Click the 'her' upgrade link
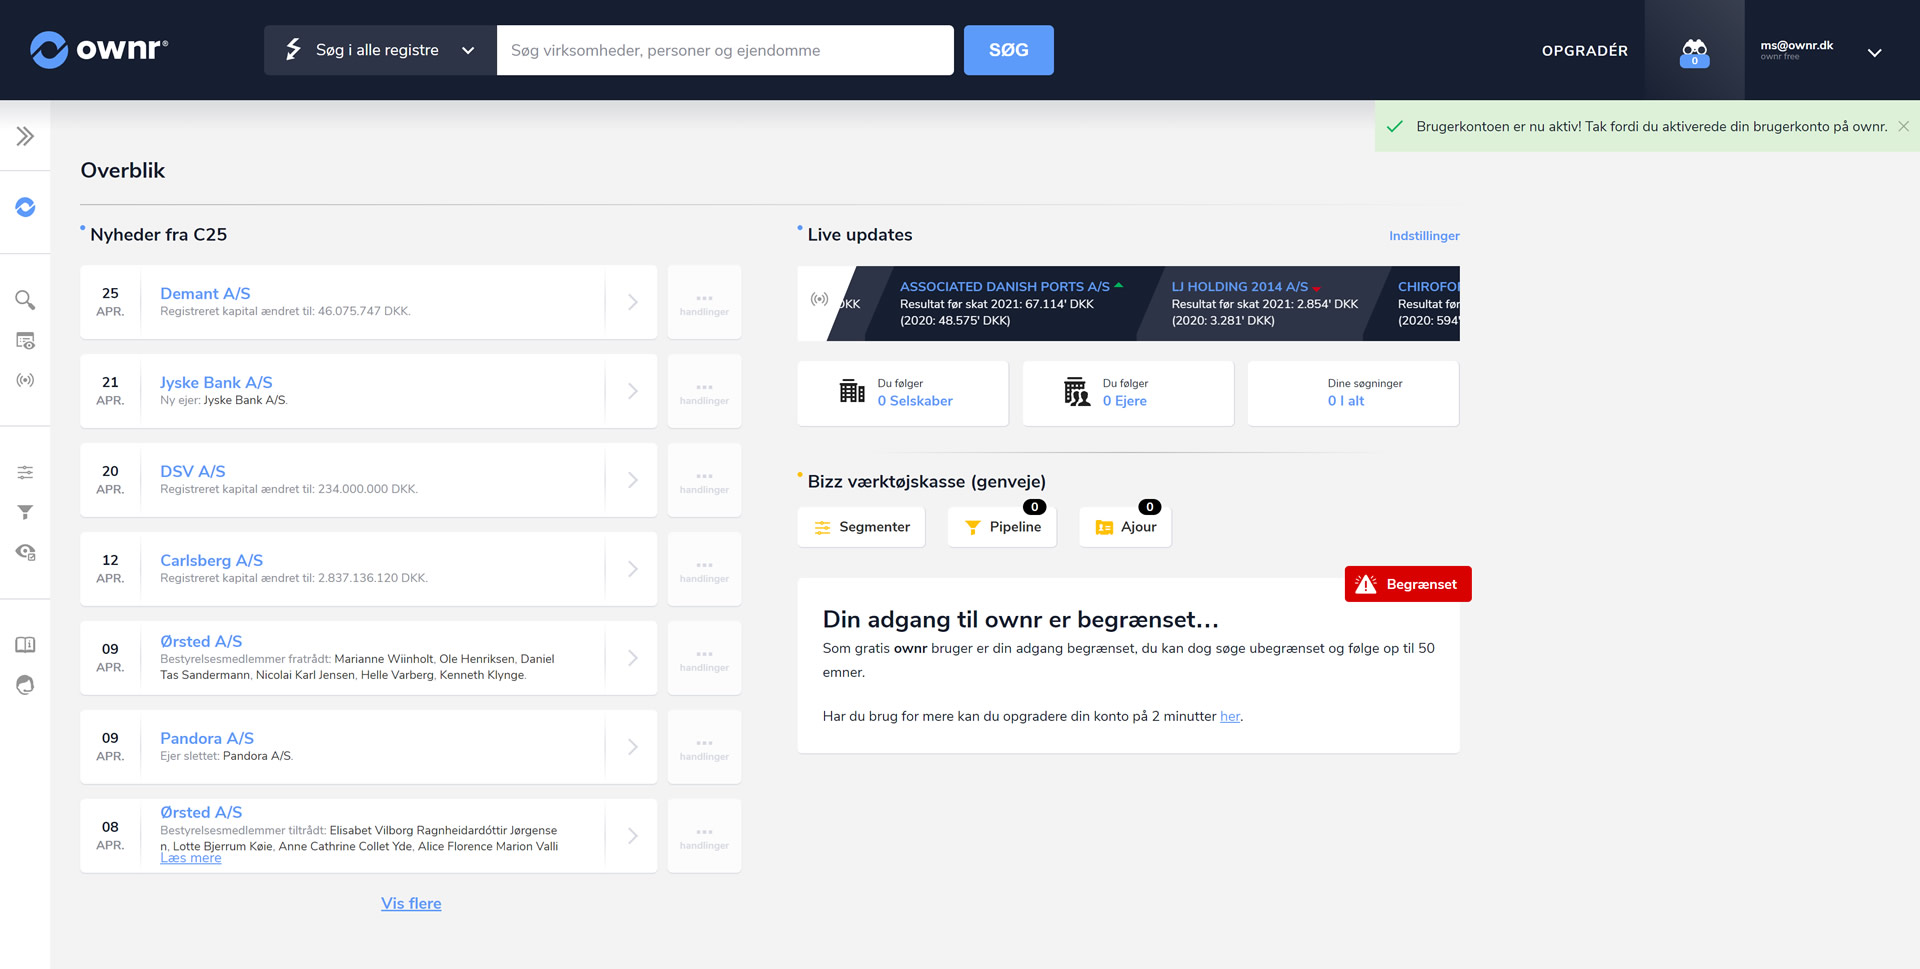The width and height of the screenshot is (1920, 969). point(1230,716)
